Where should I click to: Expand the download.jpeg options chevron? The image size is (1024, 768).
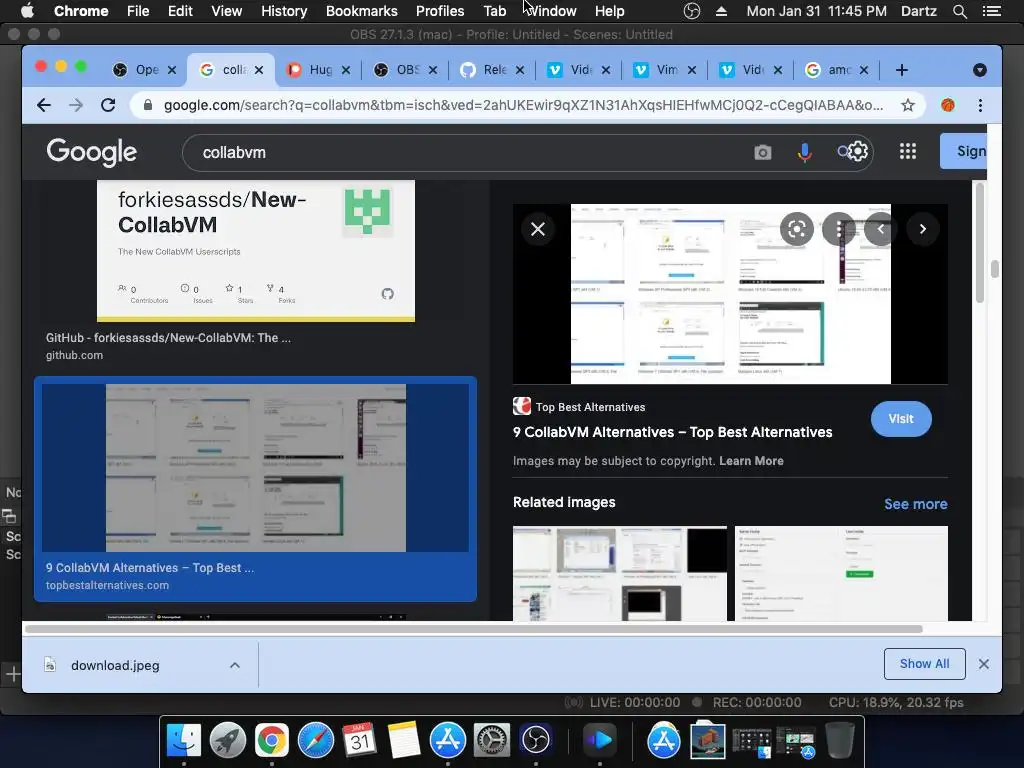click(x=234, y=665)
